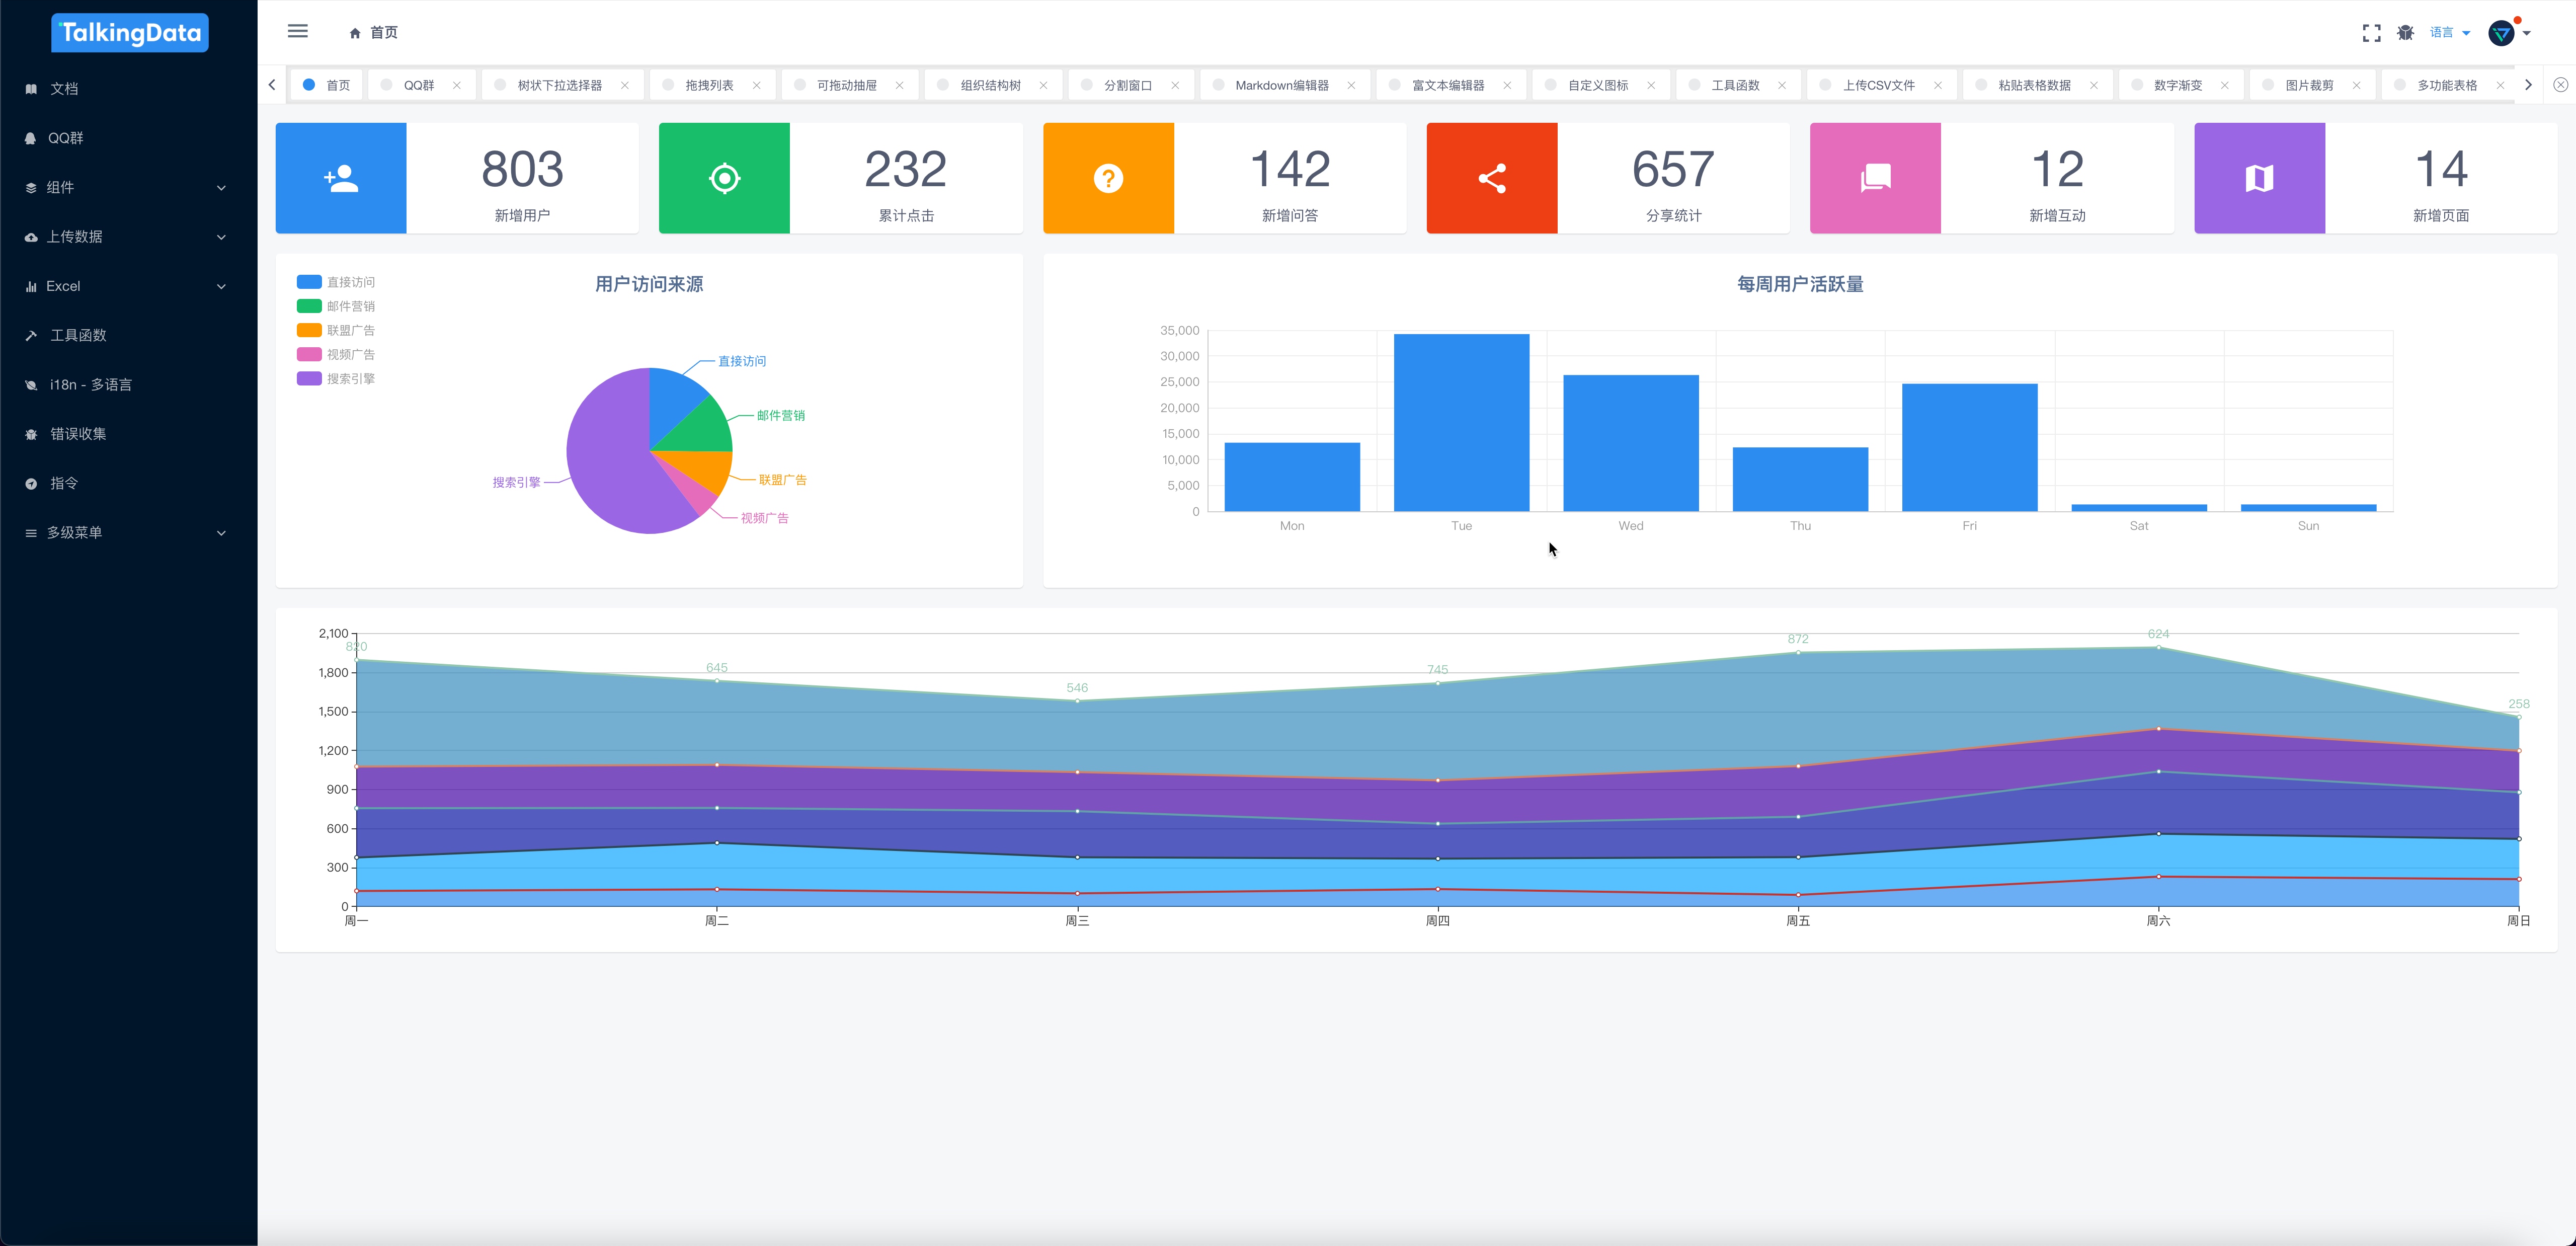Enter fullscreen mode via top bar icon

2371,33
